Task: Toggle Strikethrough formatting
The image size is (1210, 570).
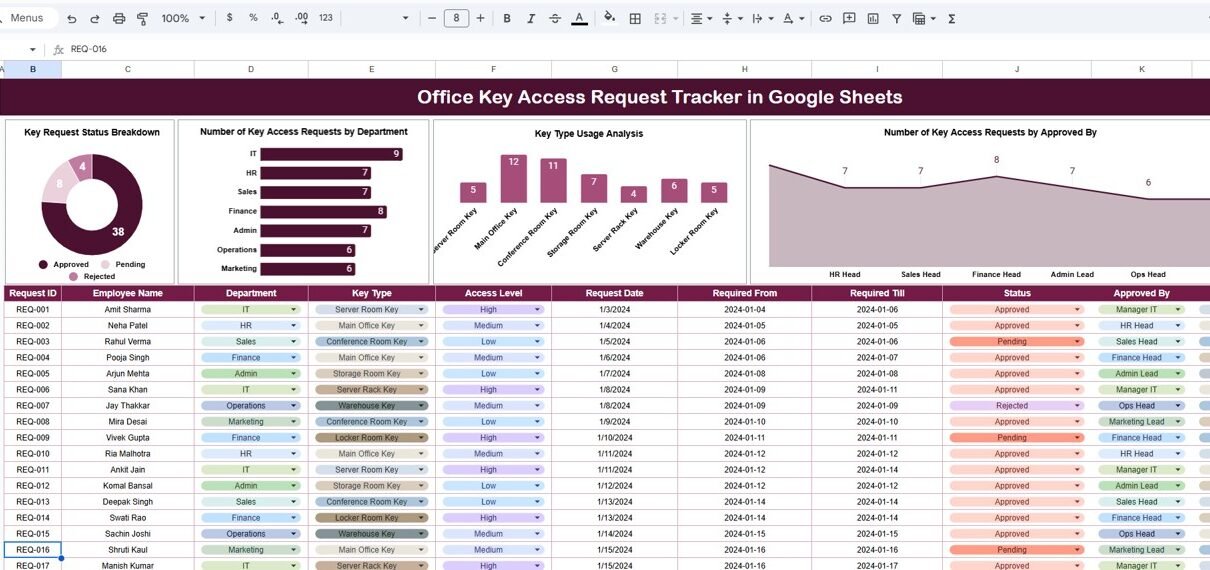Action: pos(555,18)
